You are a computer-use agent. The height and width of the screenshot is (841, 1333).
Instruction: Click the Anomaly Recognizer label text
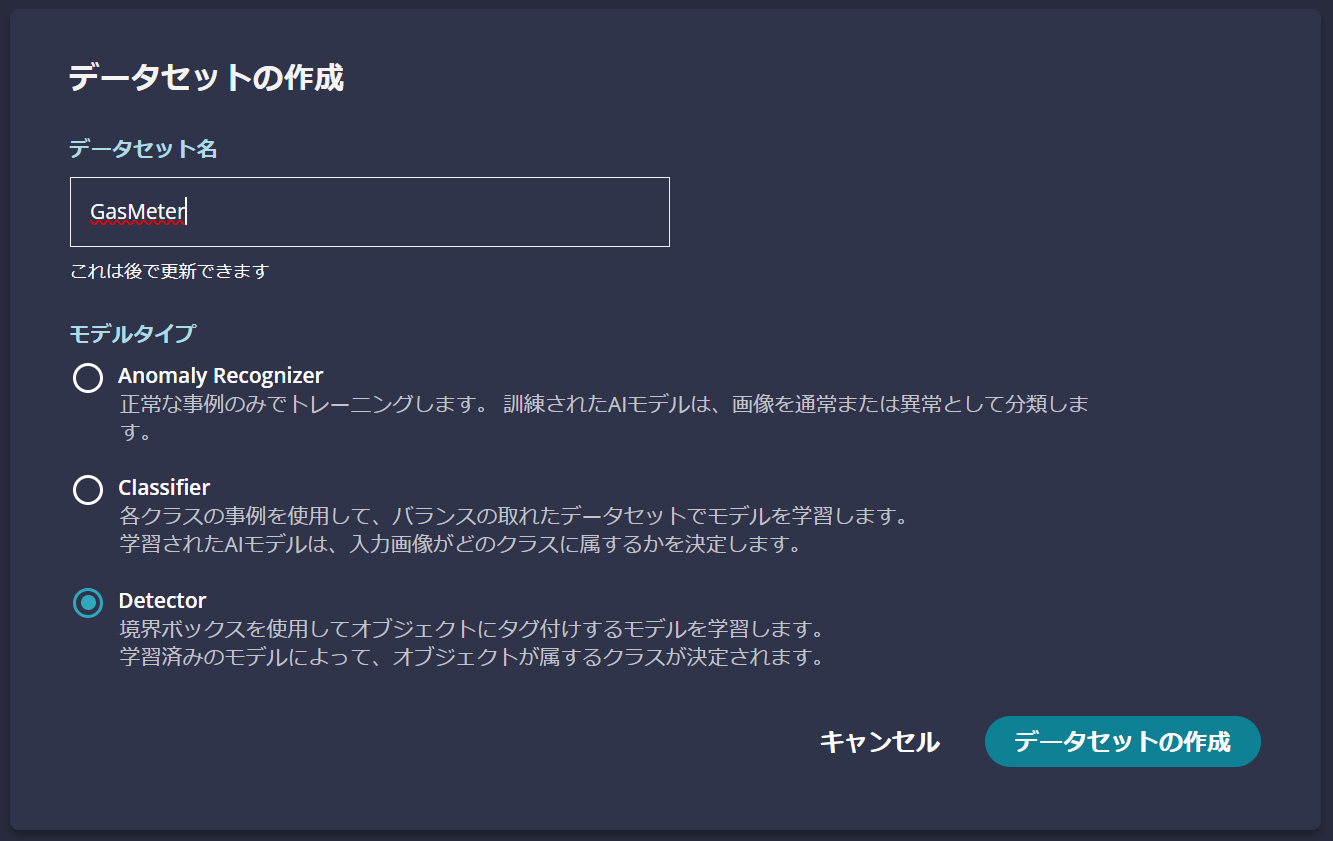(x=220, y=376)
